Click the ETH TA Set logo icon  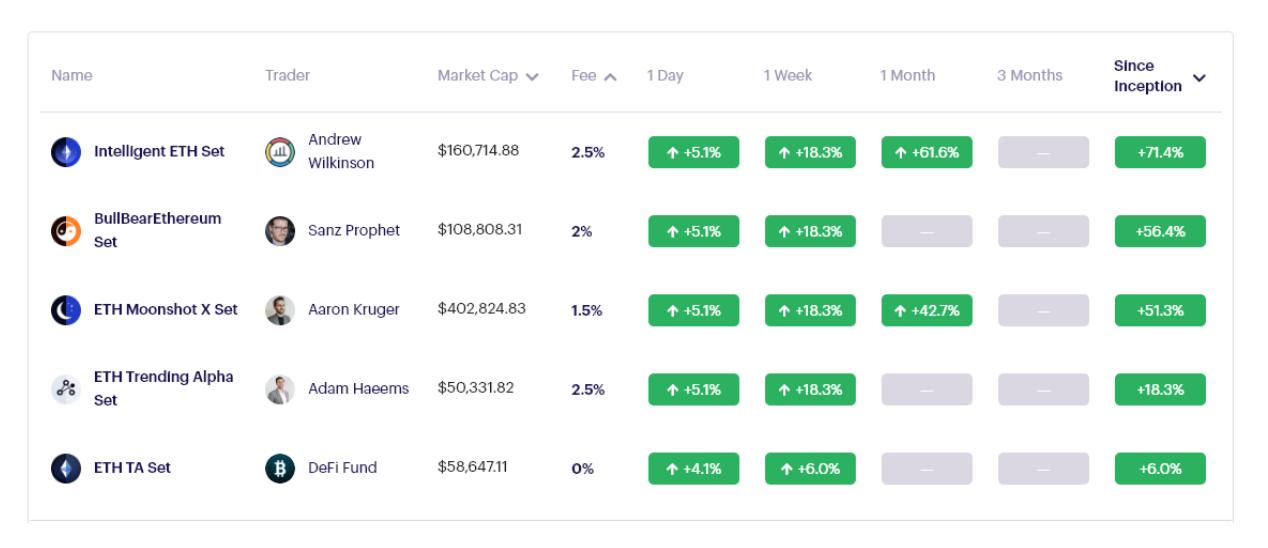click(x=65, y=468)
